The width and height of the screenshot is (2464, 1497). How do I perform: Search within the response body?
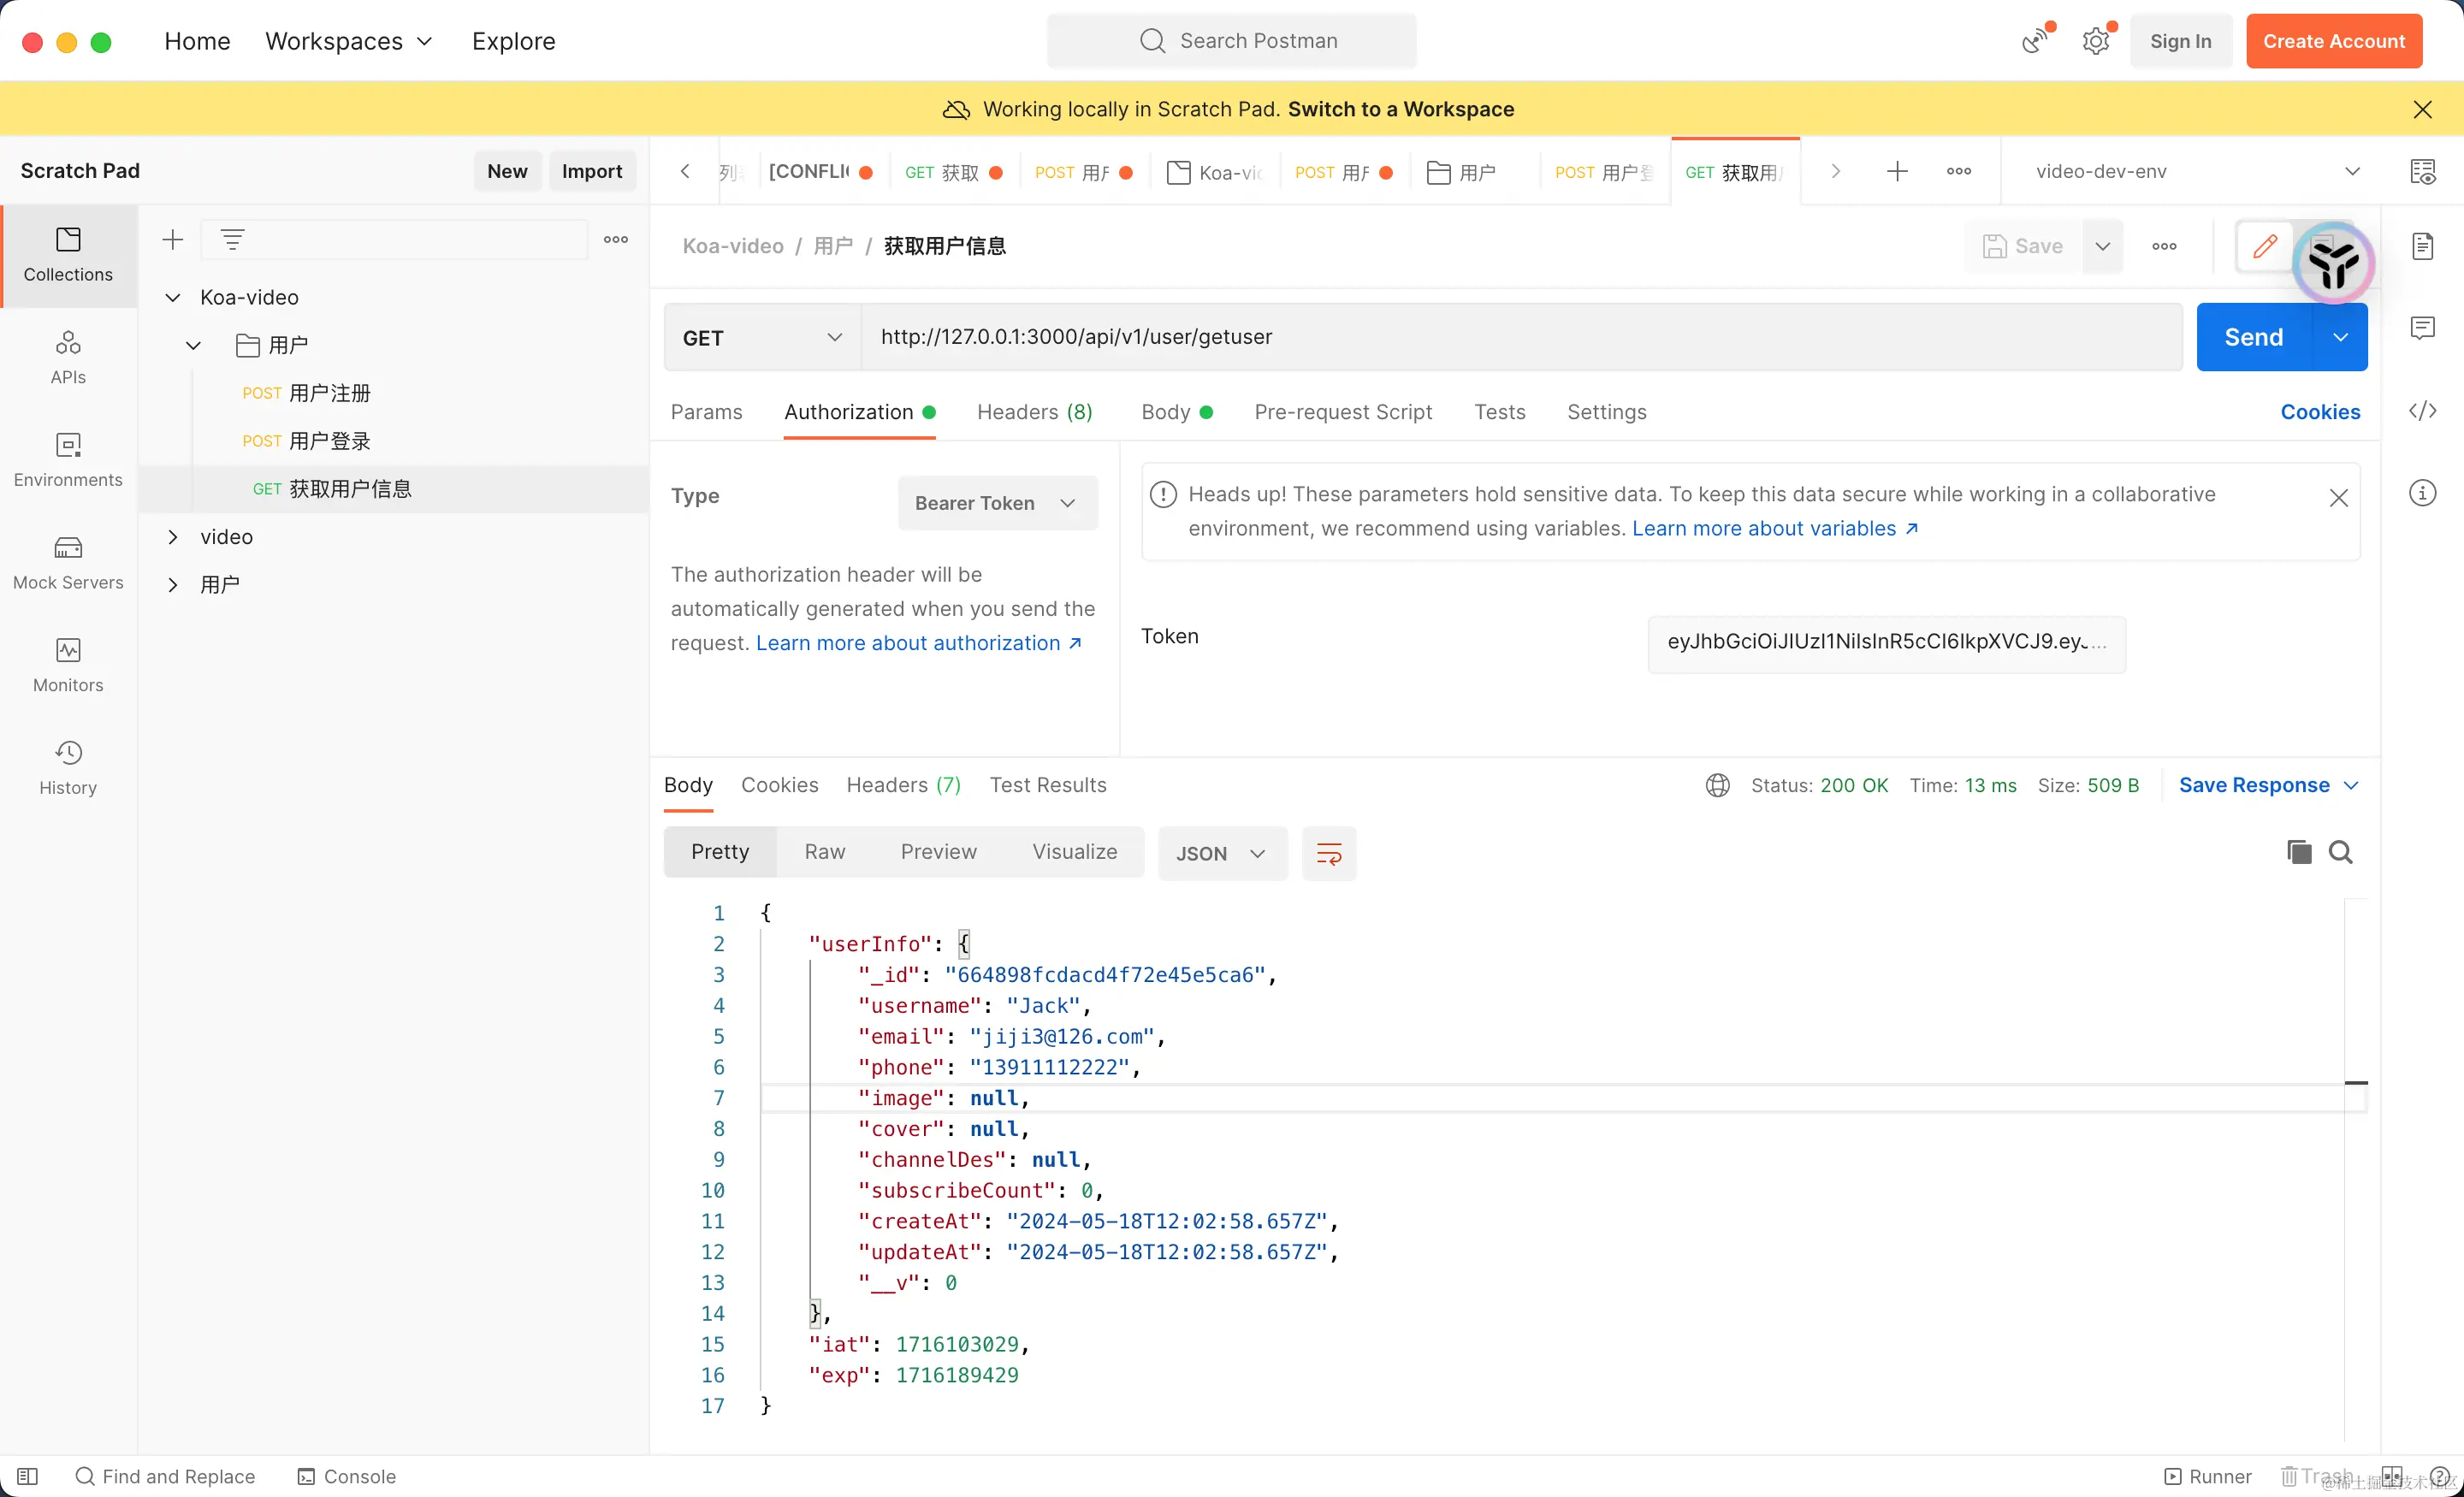2340,852
